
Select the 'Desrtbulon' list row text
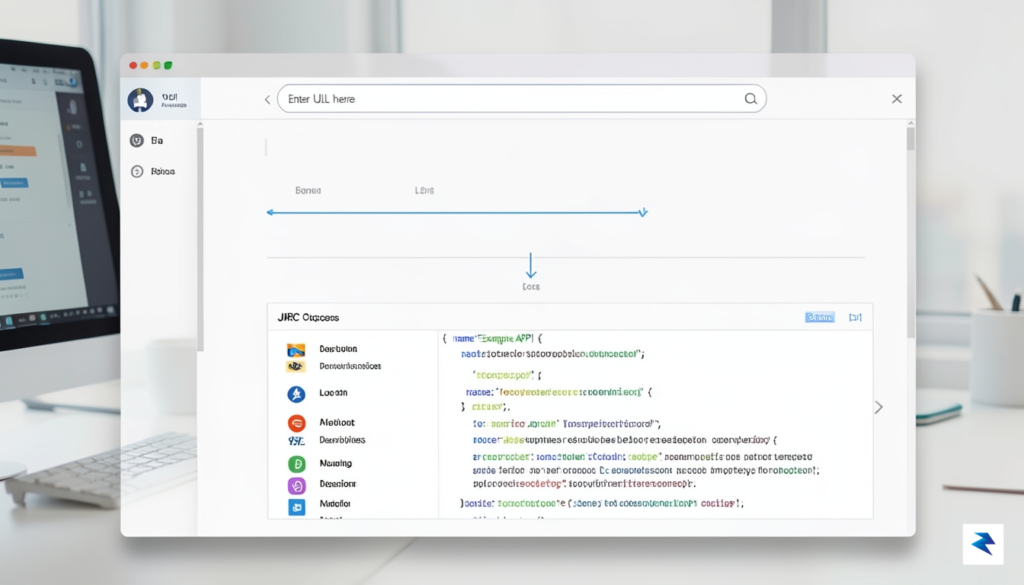point(338,349)
